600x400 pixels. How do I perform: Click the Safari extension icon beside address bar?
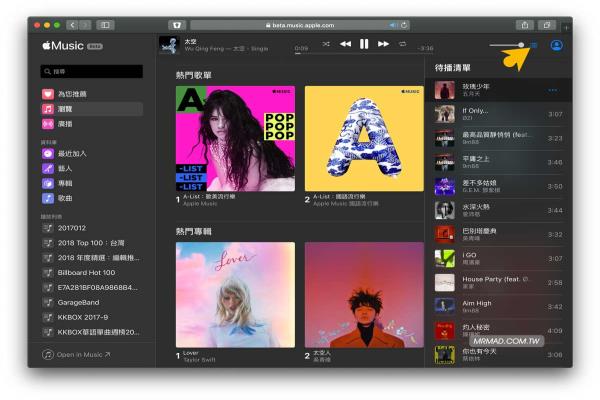point(177,25)
